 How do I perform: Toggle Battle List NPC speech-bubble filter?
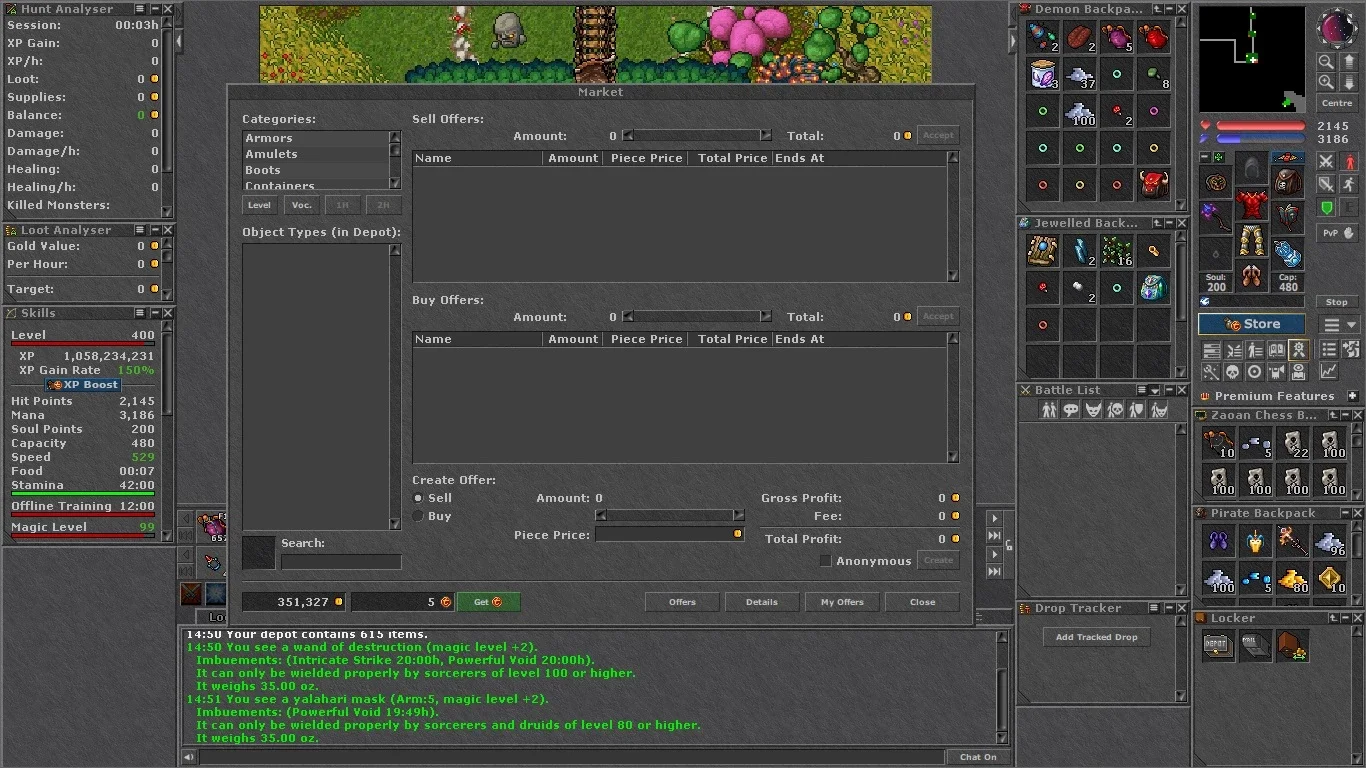1071,410
